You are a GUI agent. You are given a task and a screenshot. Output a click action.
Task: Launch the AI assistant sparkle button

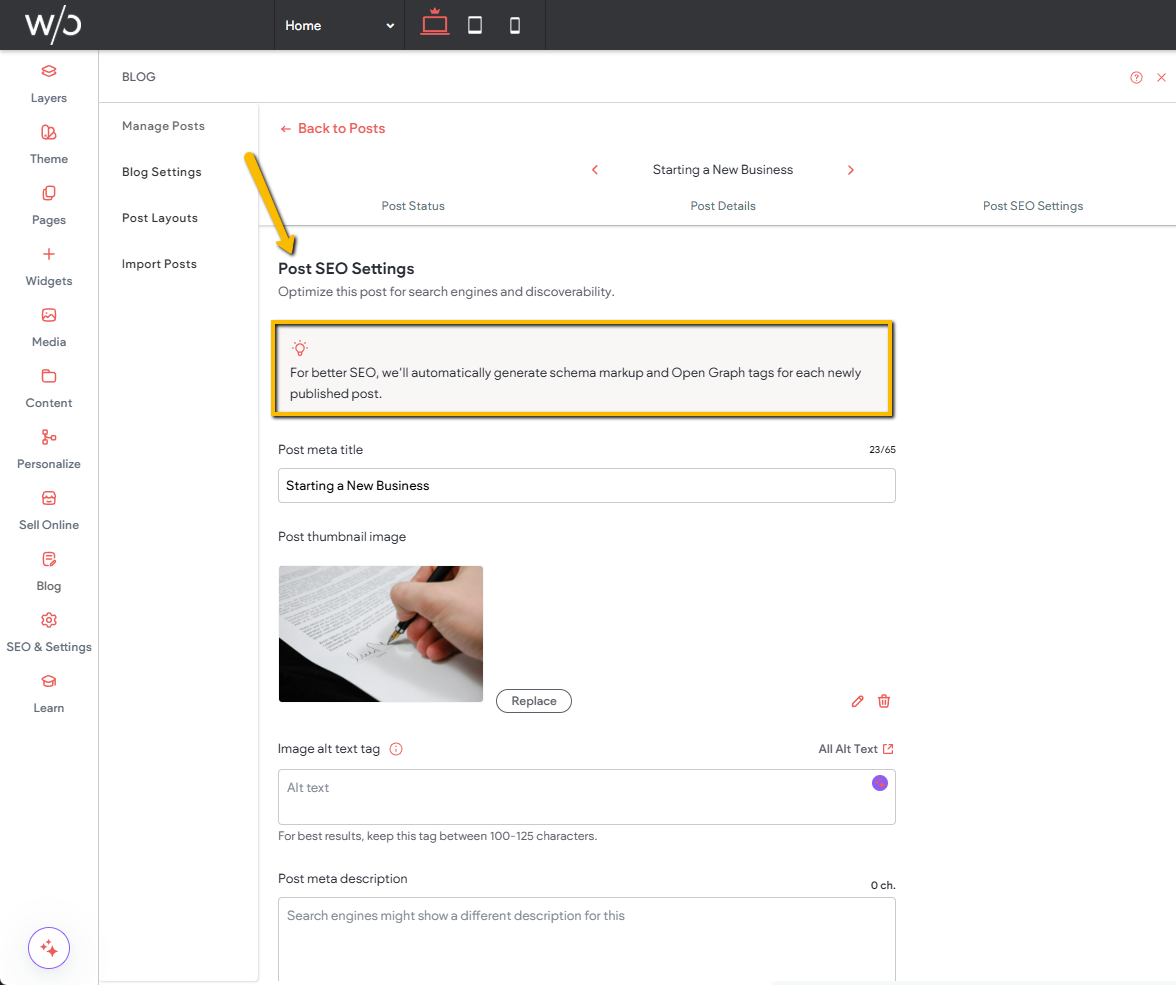coord(49,948)
